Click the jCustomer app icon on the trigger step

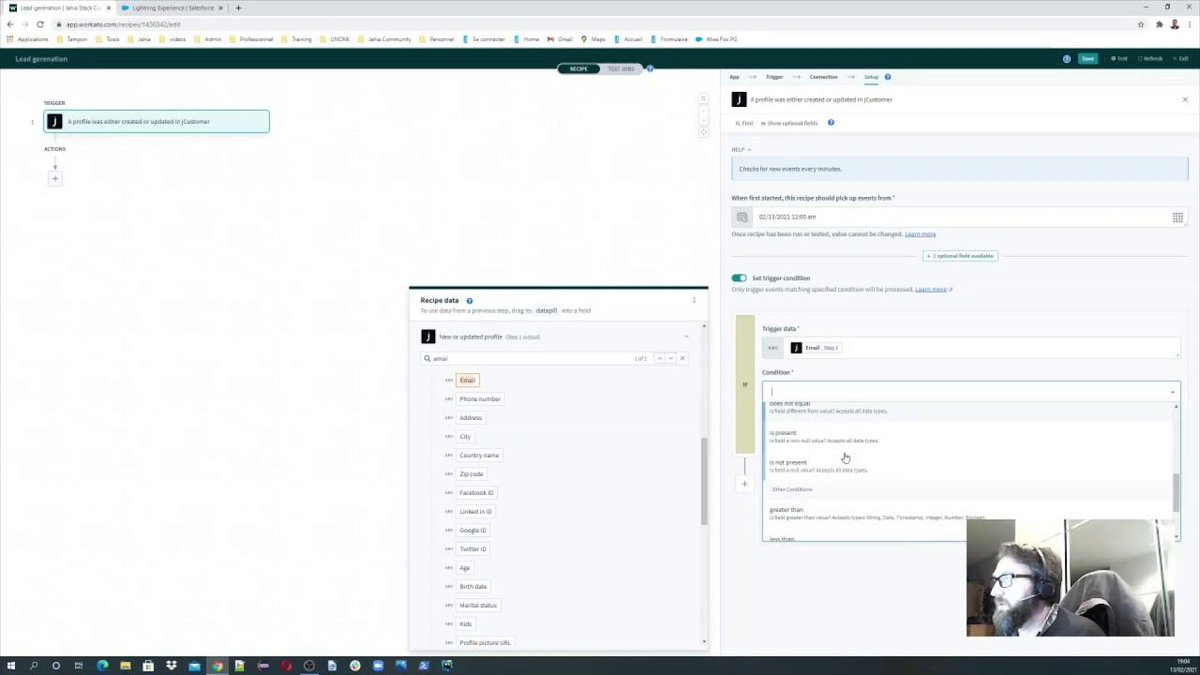54,121
